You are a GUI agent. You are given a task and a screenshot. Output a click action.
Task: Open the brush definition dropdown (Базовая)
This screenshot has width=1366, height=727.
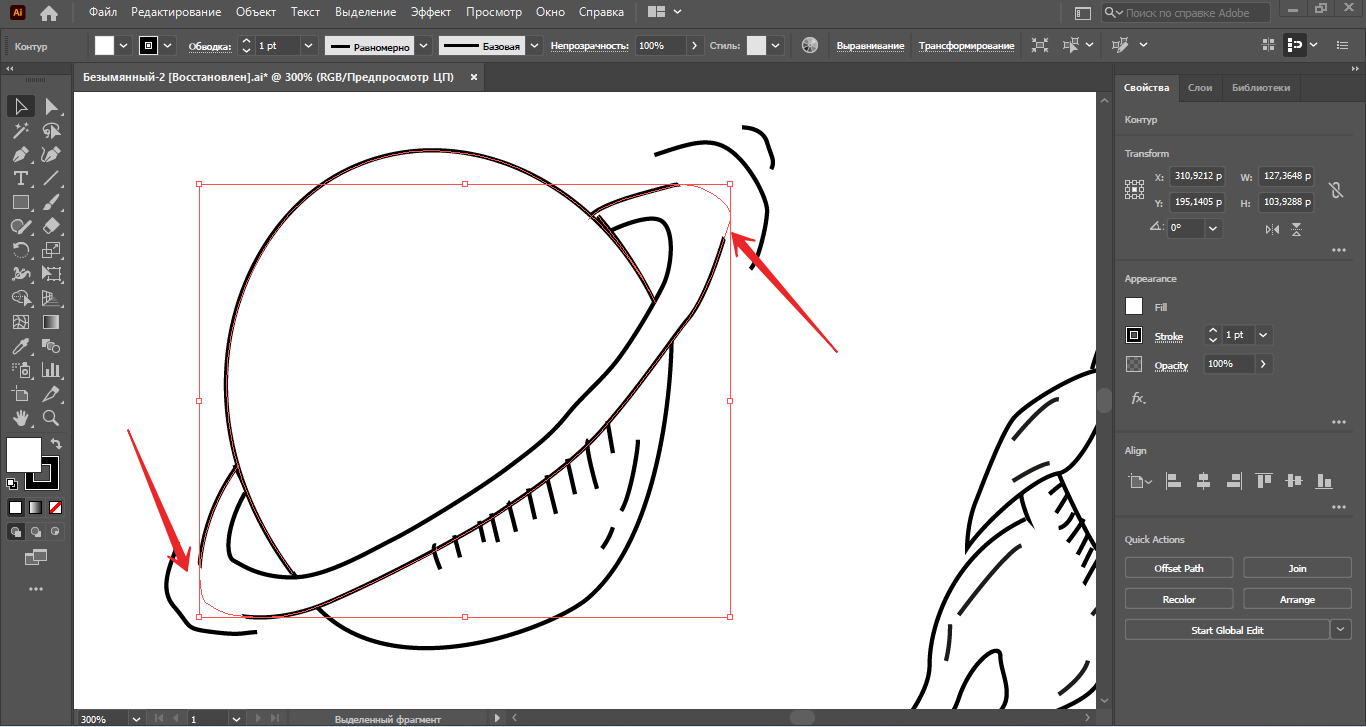(534, 46)
